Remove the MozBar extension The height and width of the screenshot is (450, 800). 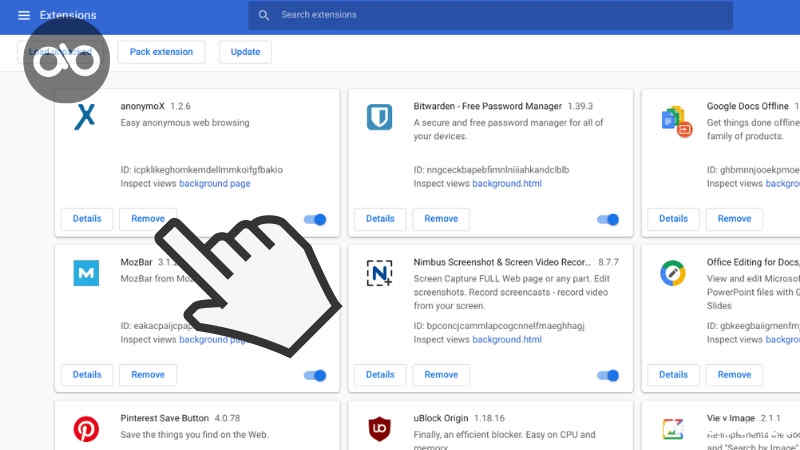148,375
